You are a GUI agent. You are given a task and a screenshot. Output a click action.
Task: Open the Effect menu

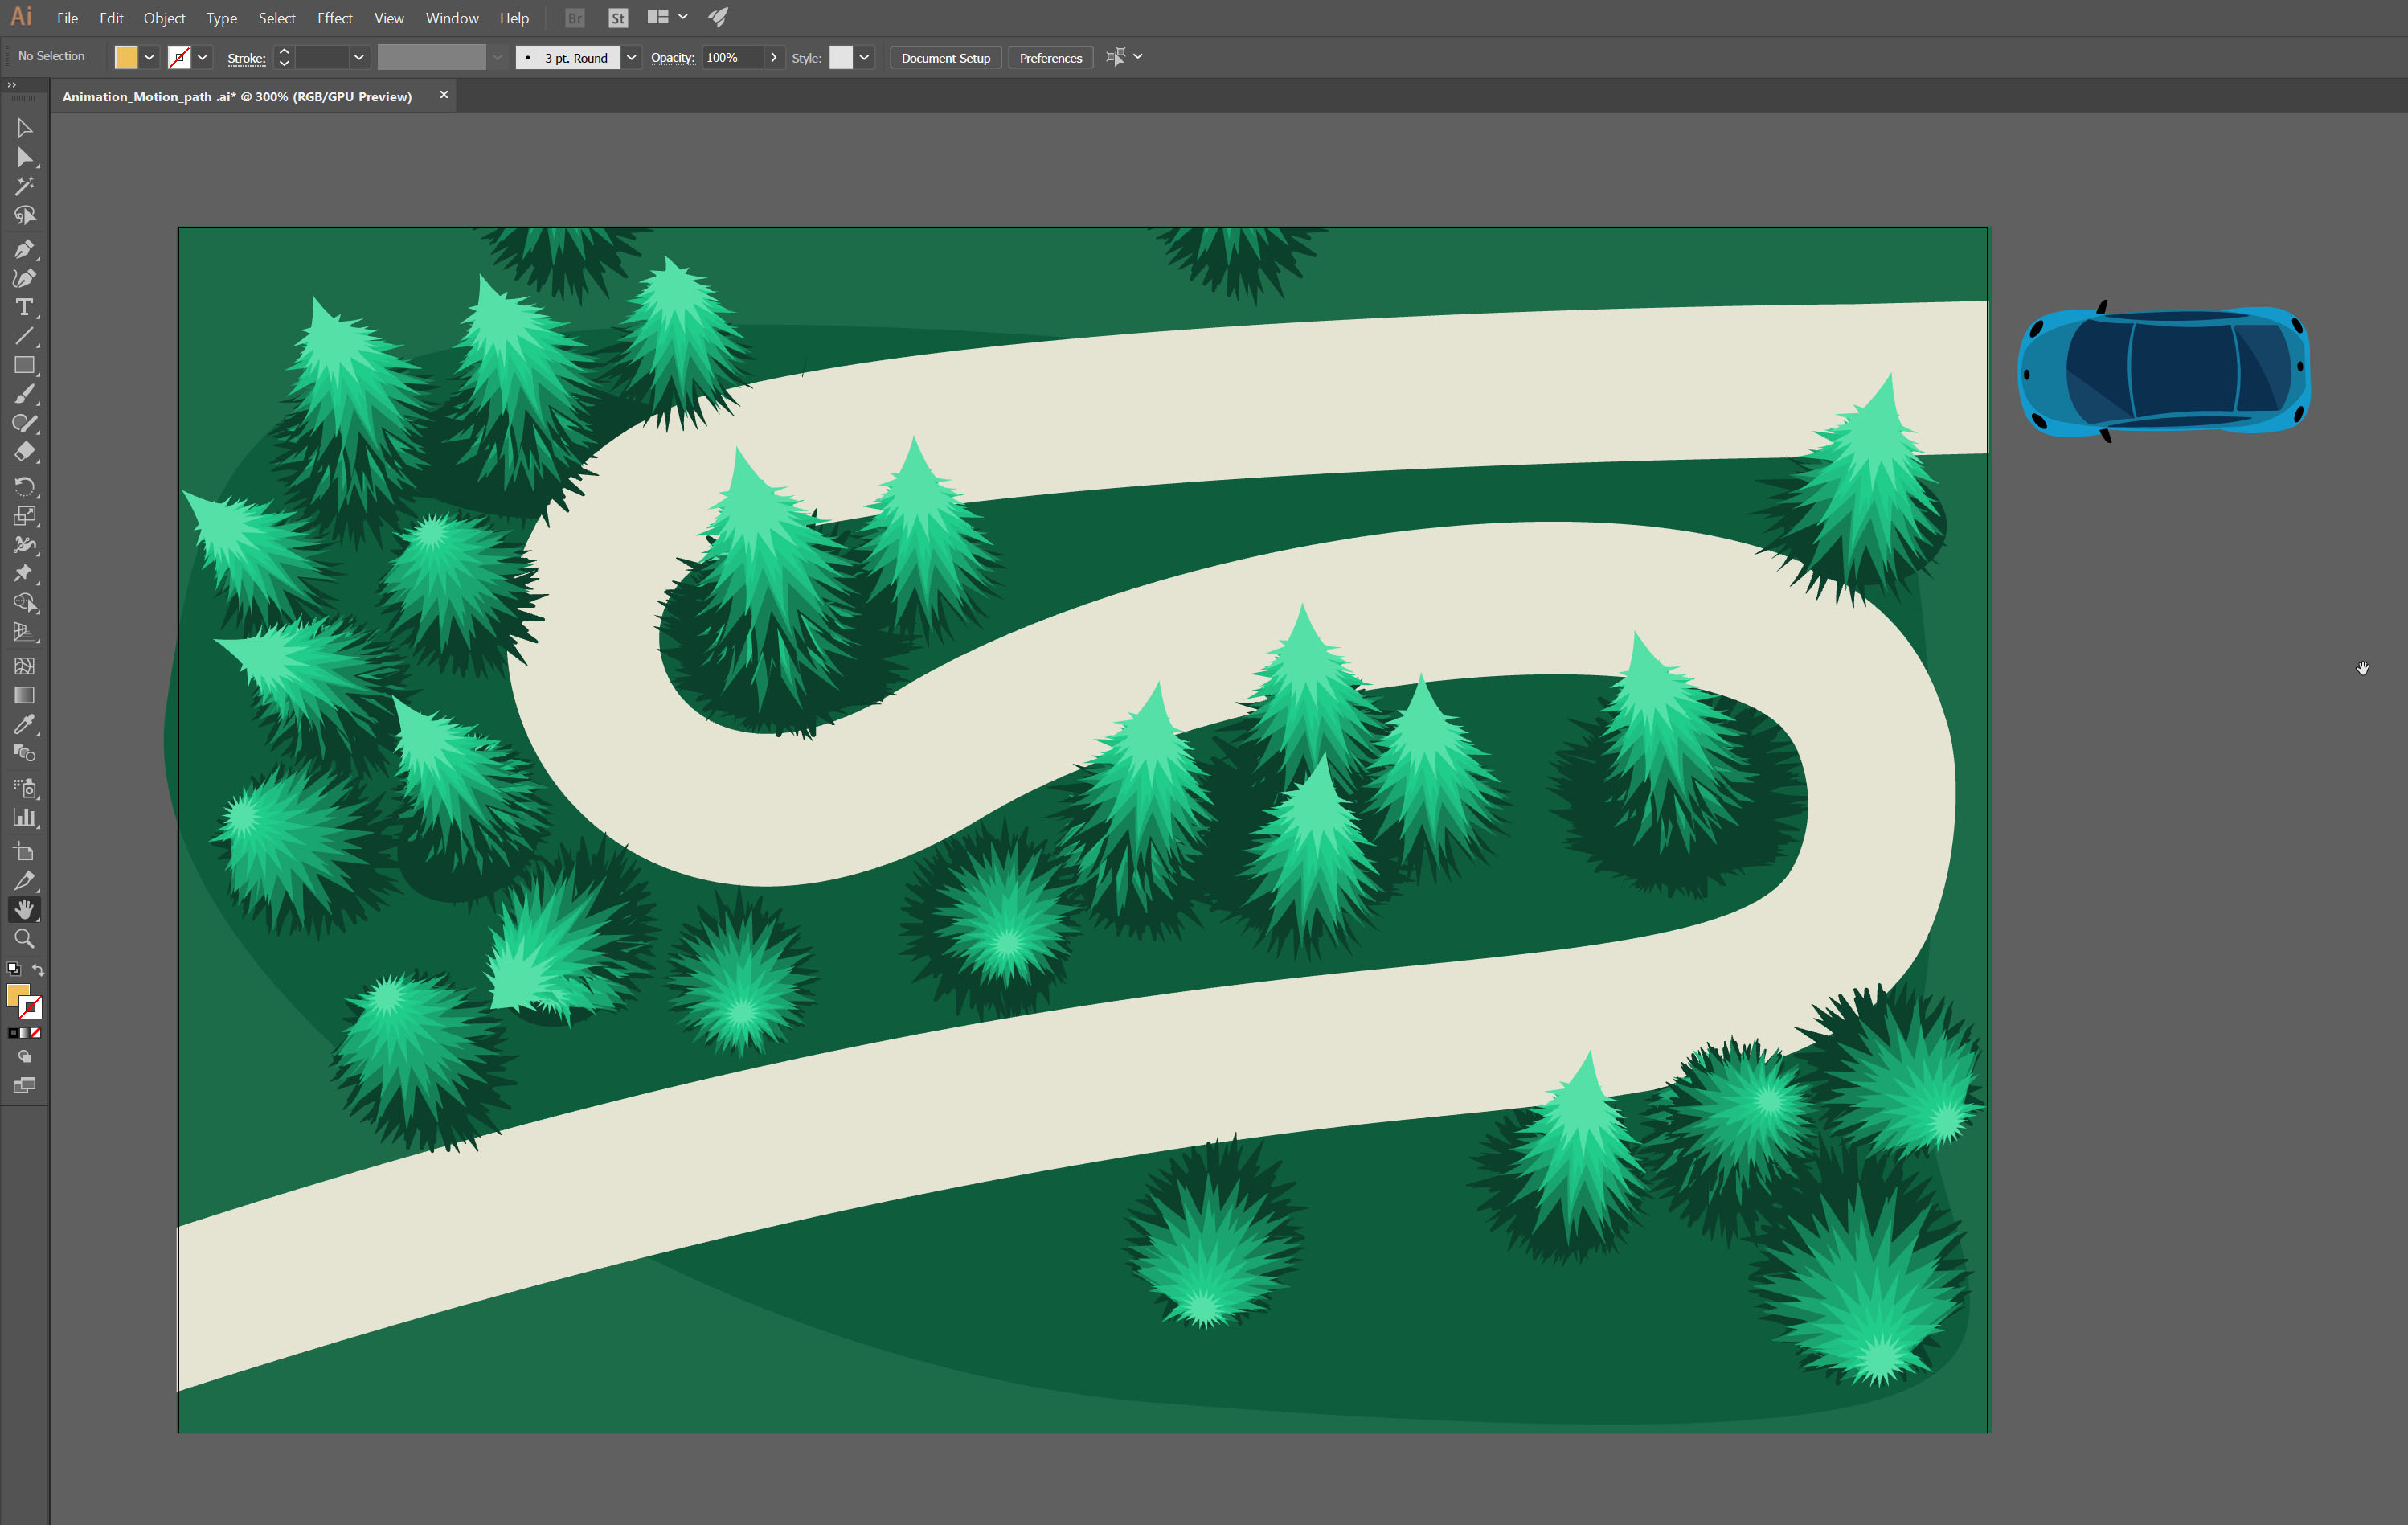(x=334, y=18)
